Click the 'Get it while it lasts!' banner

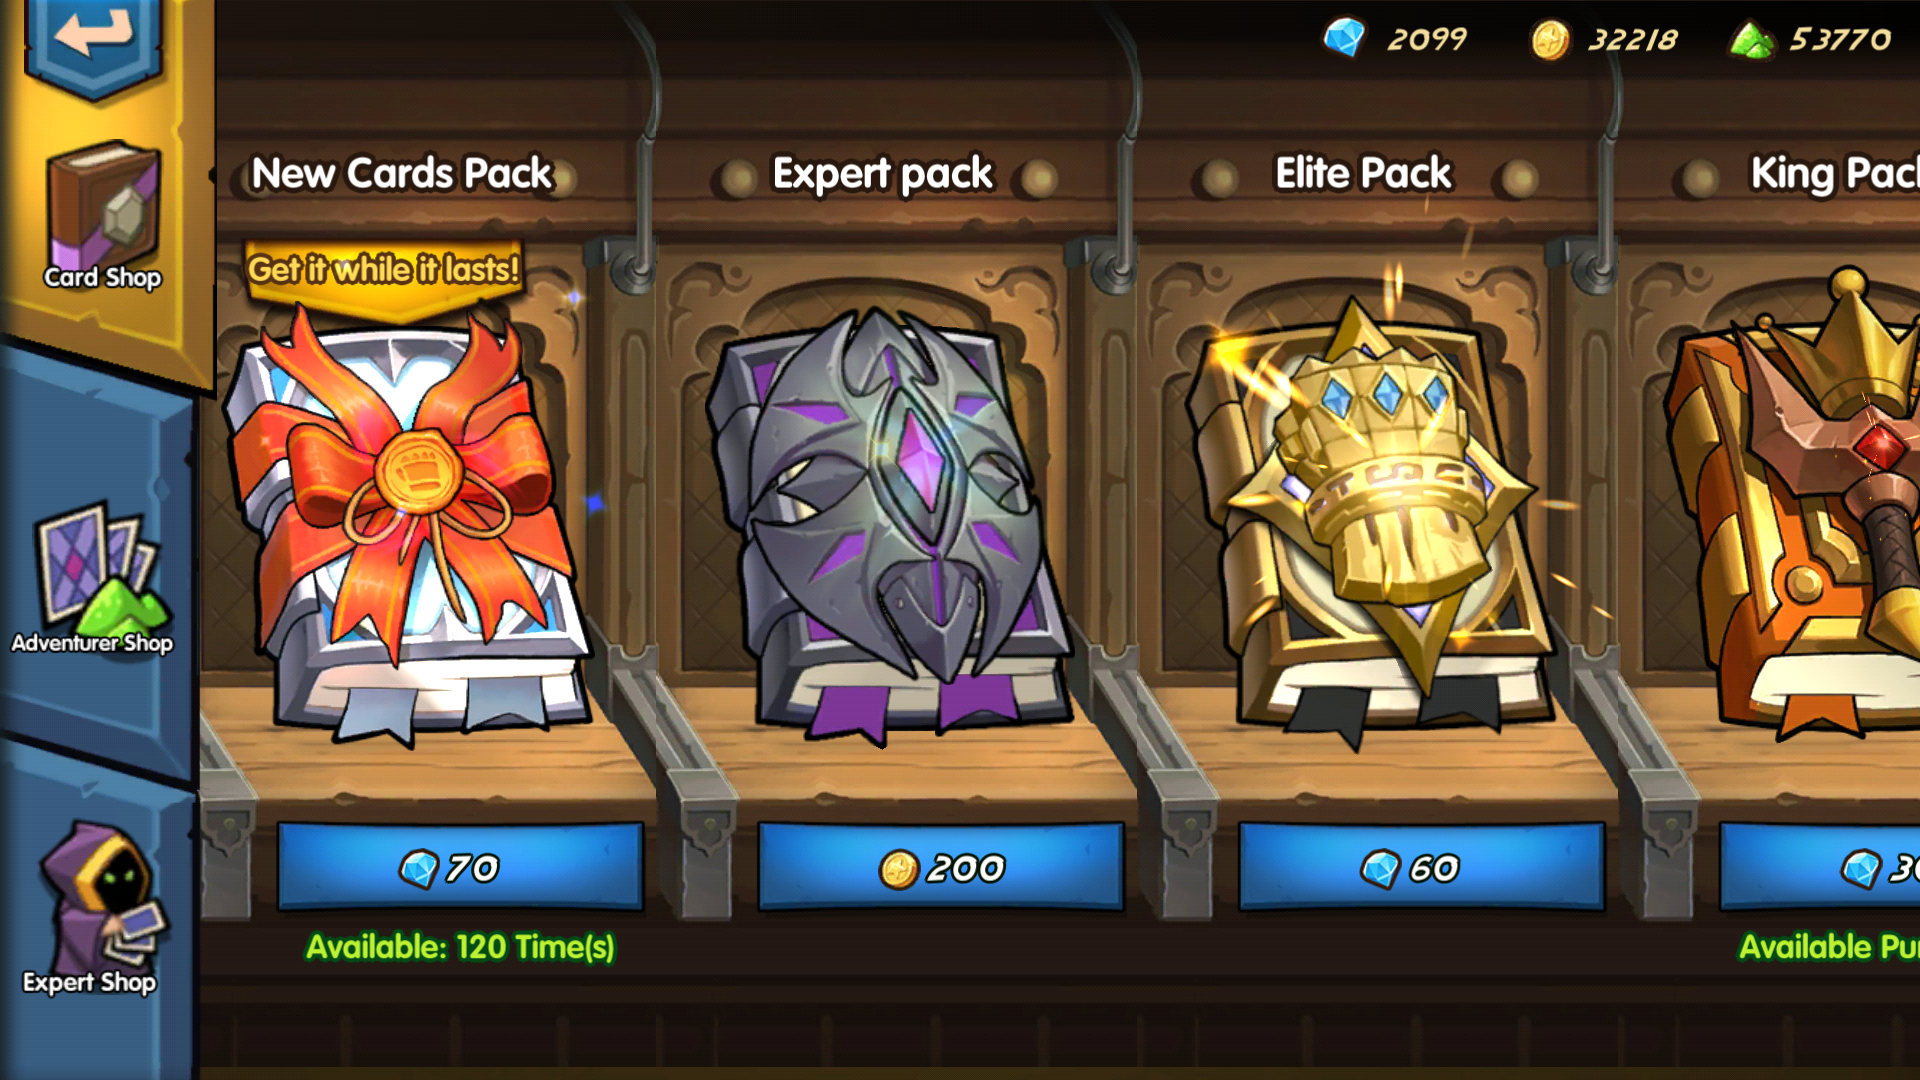pos(384,270)
